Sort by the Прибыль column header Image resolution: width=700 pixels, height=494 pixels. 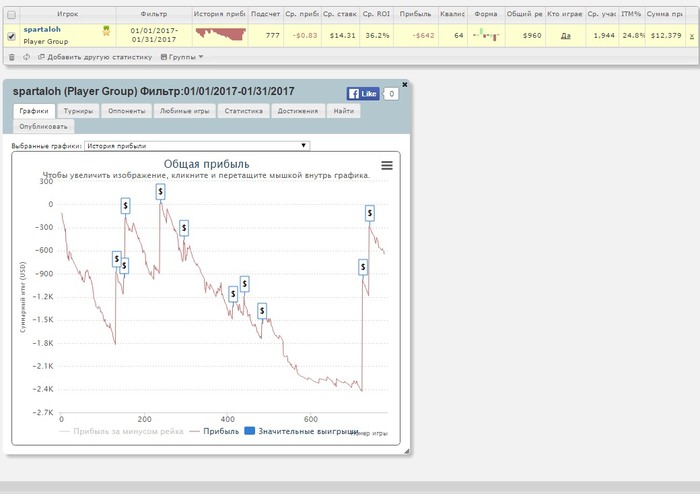416,14
